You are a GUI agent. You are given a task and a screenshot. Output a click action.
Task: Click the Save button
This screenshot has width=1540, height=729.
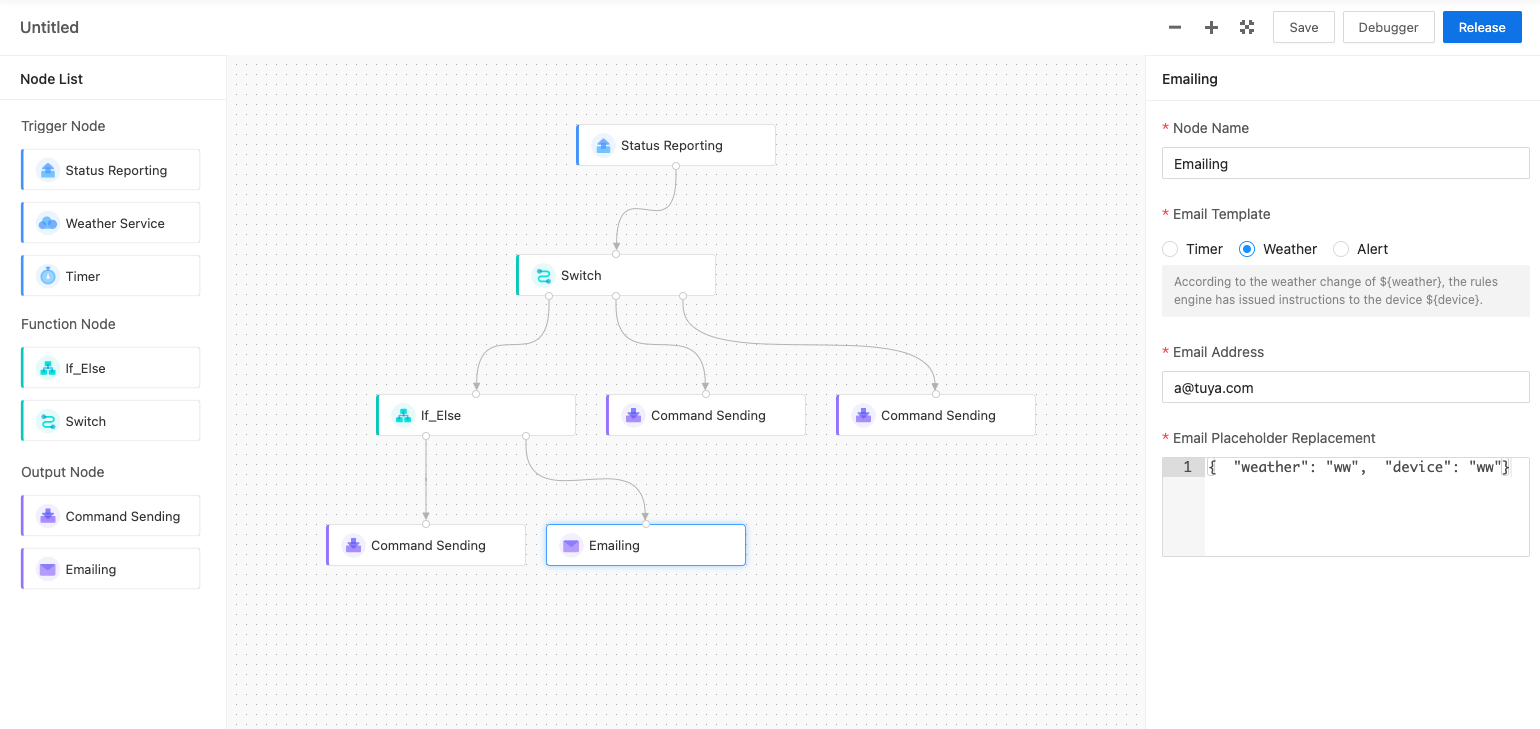1303,27
